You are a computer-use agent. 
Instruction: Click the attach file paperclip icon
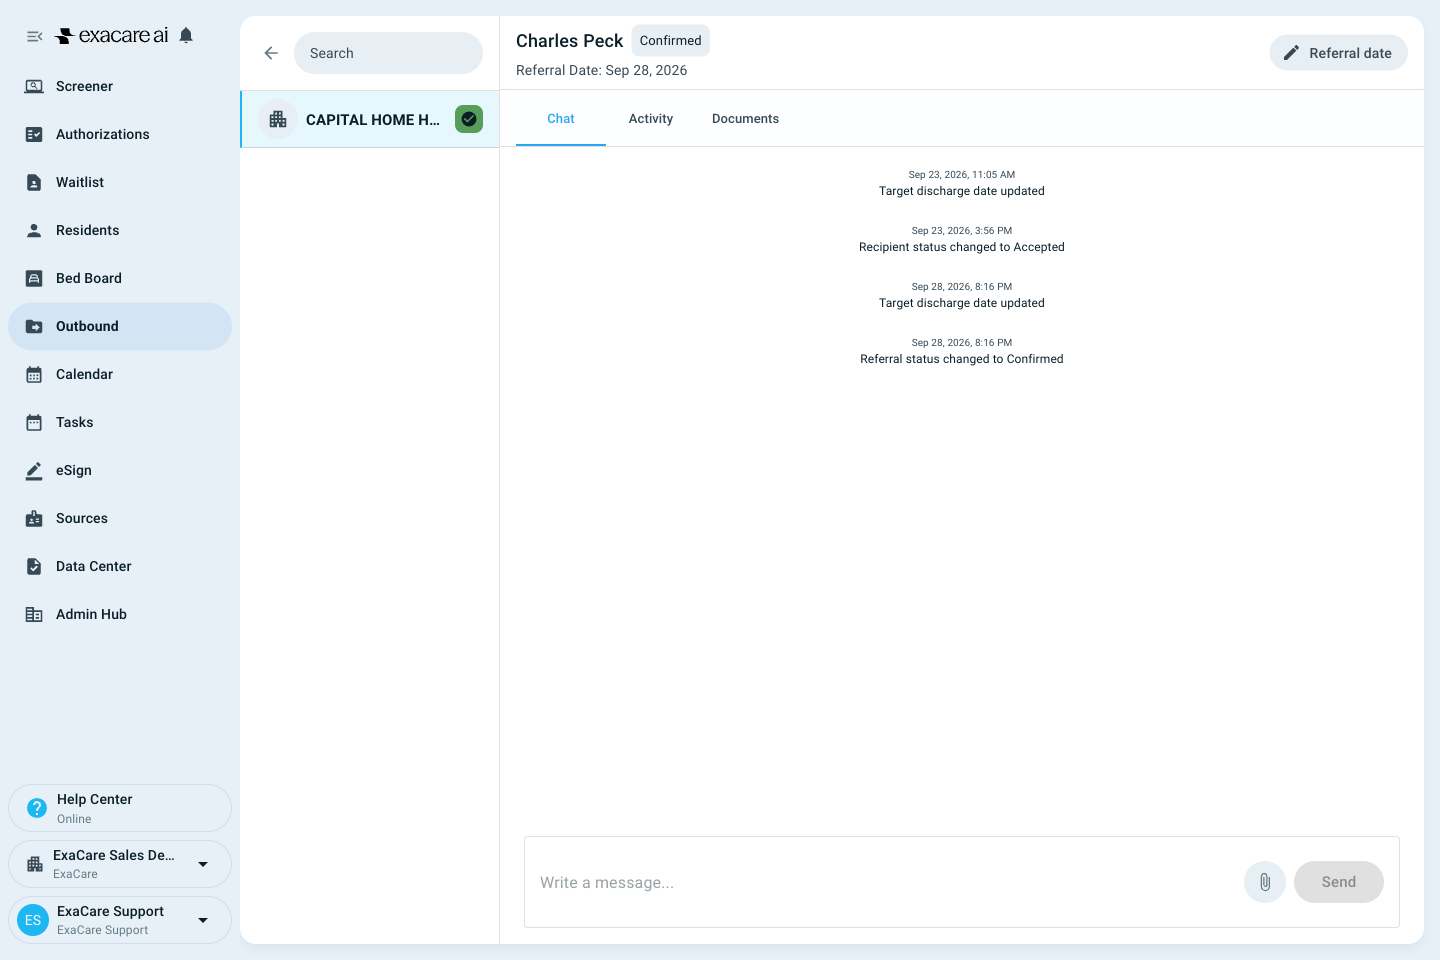1265,882
